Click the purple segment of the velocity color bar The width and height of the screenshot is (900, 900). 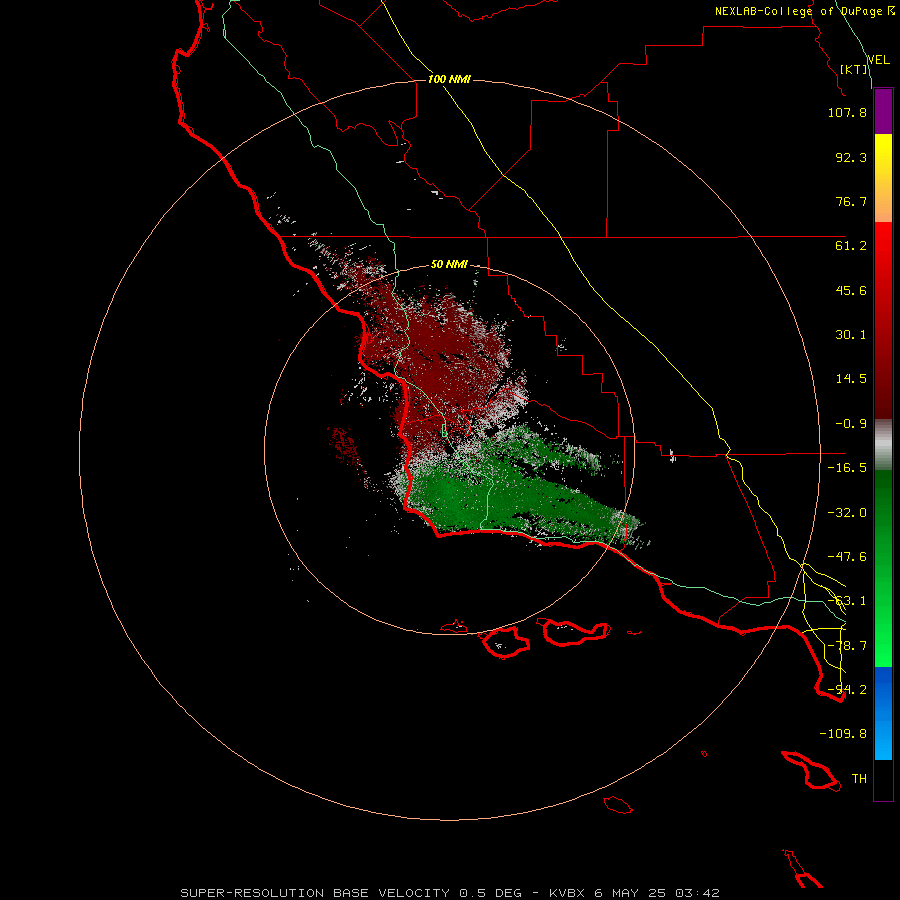point(883,111)
